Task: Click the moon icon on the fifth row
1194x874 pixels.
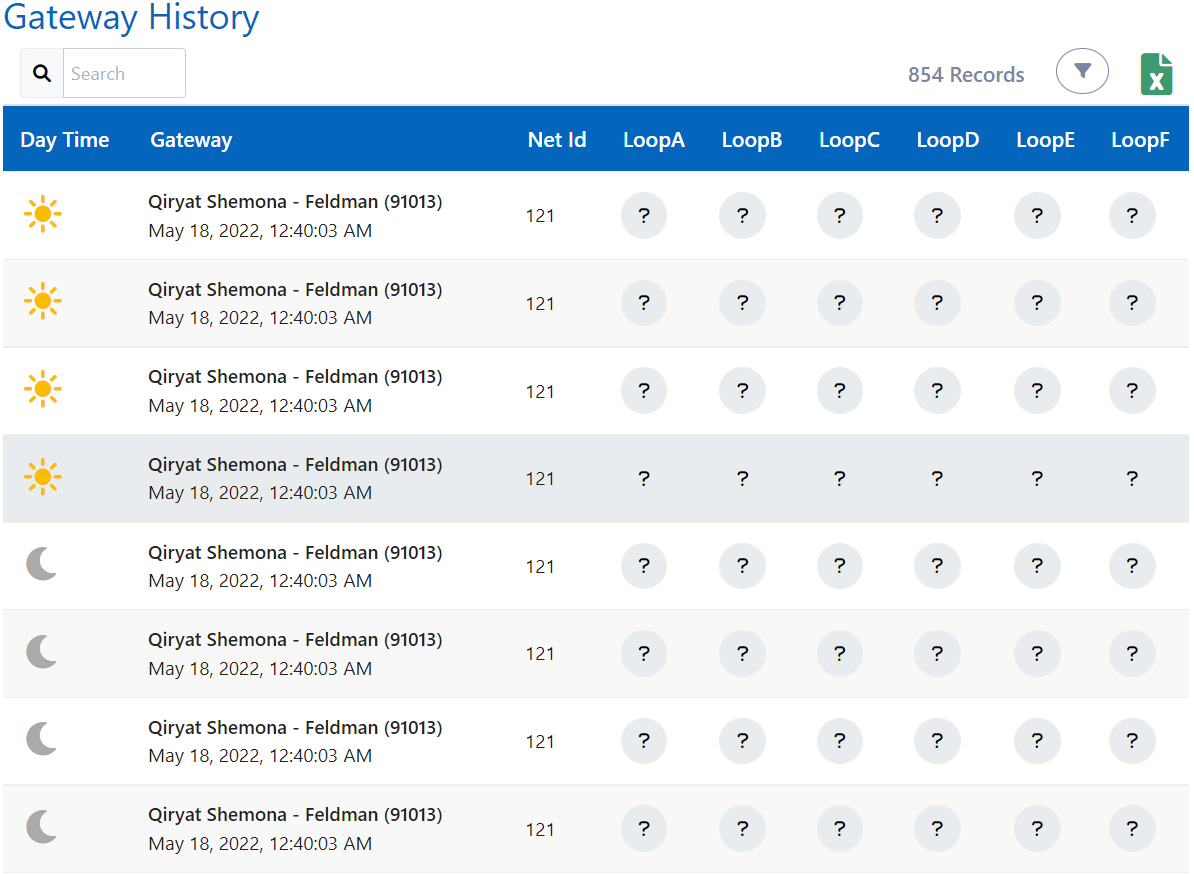Action: (42, 565)
